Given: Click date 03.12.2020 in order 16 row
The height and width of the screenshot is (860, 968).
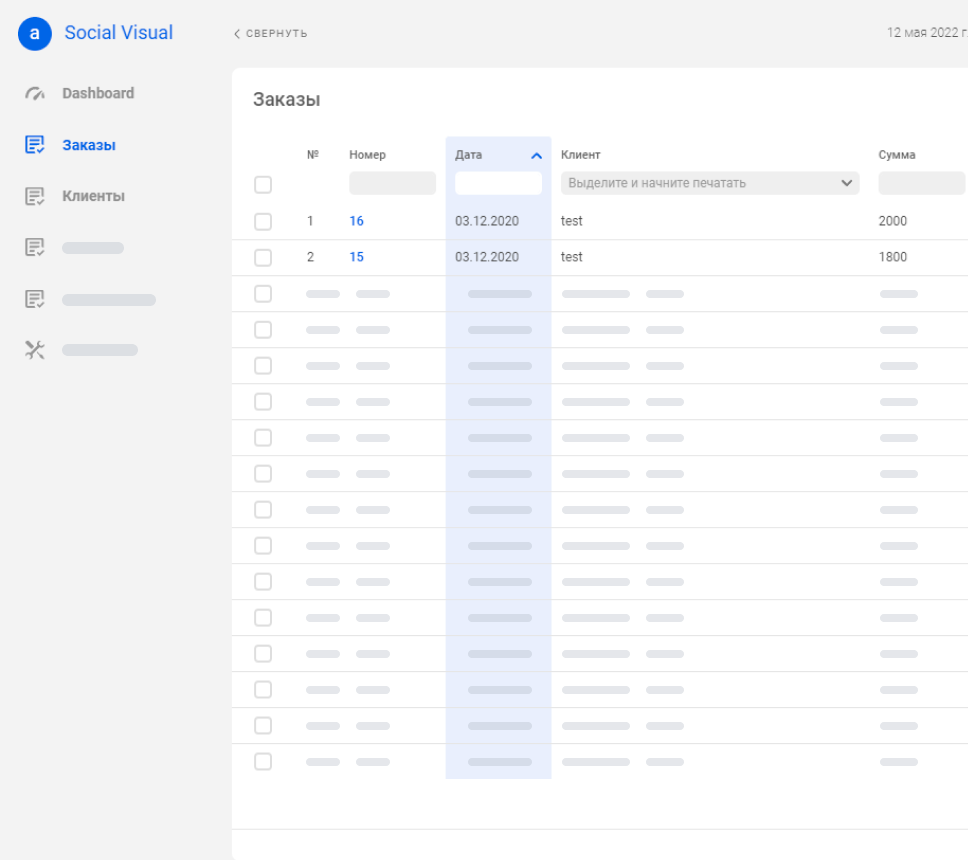Looking at the screenshot, I should [x=487, y=221].
